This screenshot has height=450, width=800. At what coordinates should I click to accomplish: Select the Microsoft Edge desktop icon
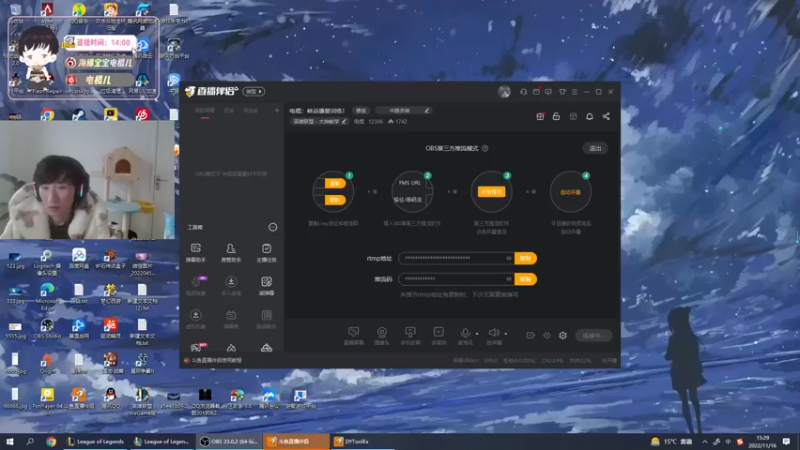click(47, 294)
